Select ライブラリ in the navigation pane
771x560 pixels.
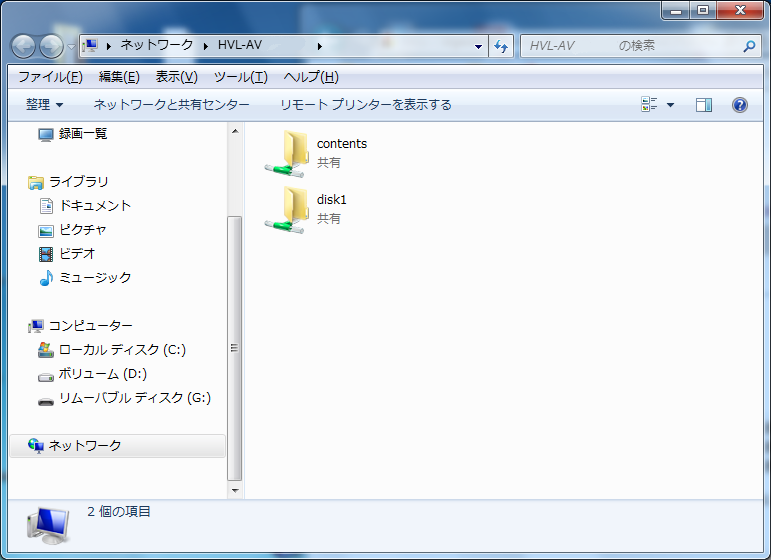coord(78,182)
